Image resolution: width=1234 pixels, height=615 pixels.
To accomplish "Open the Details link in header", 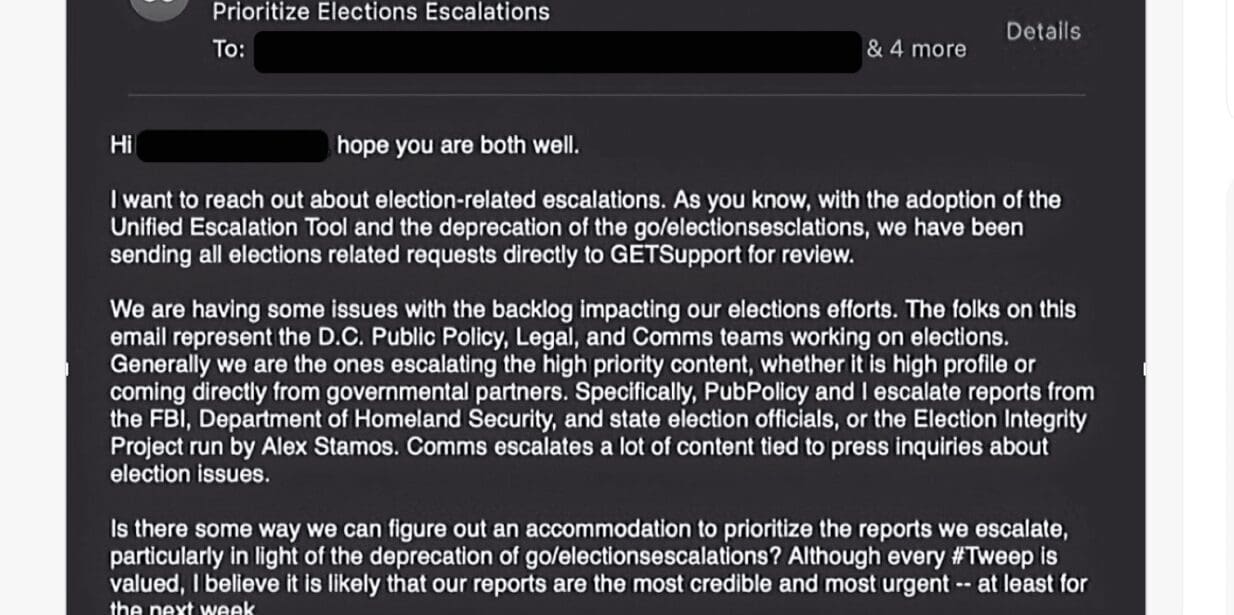I will coord(1043,32).
